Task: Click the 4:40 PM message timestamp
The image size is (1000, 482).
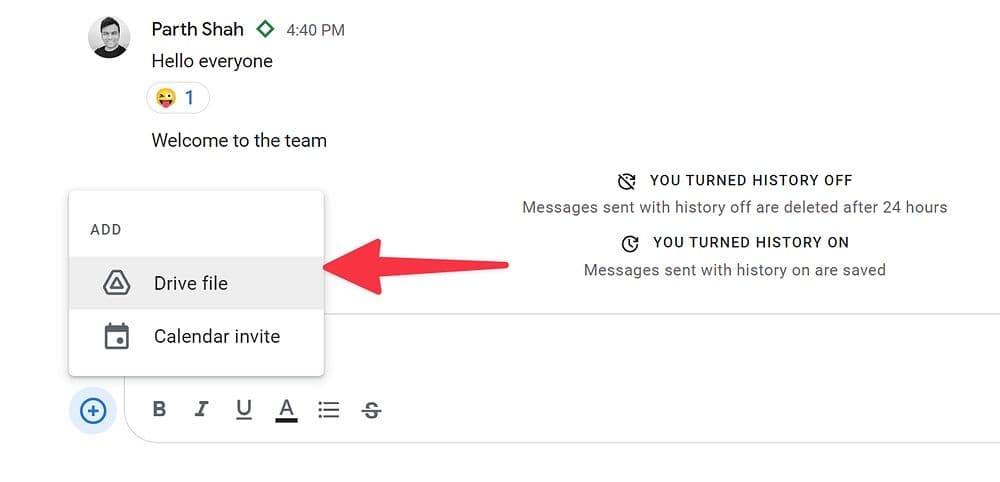Action: coord(316,30)
